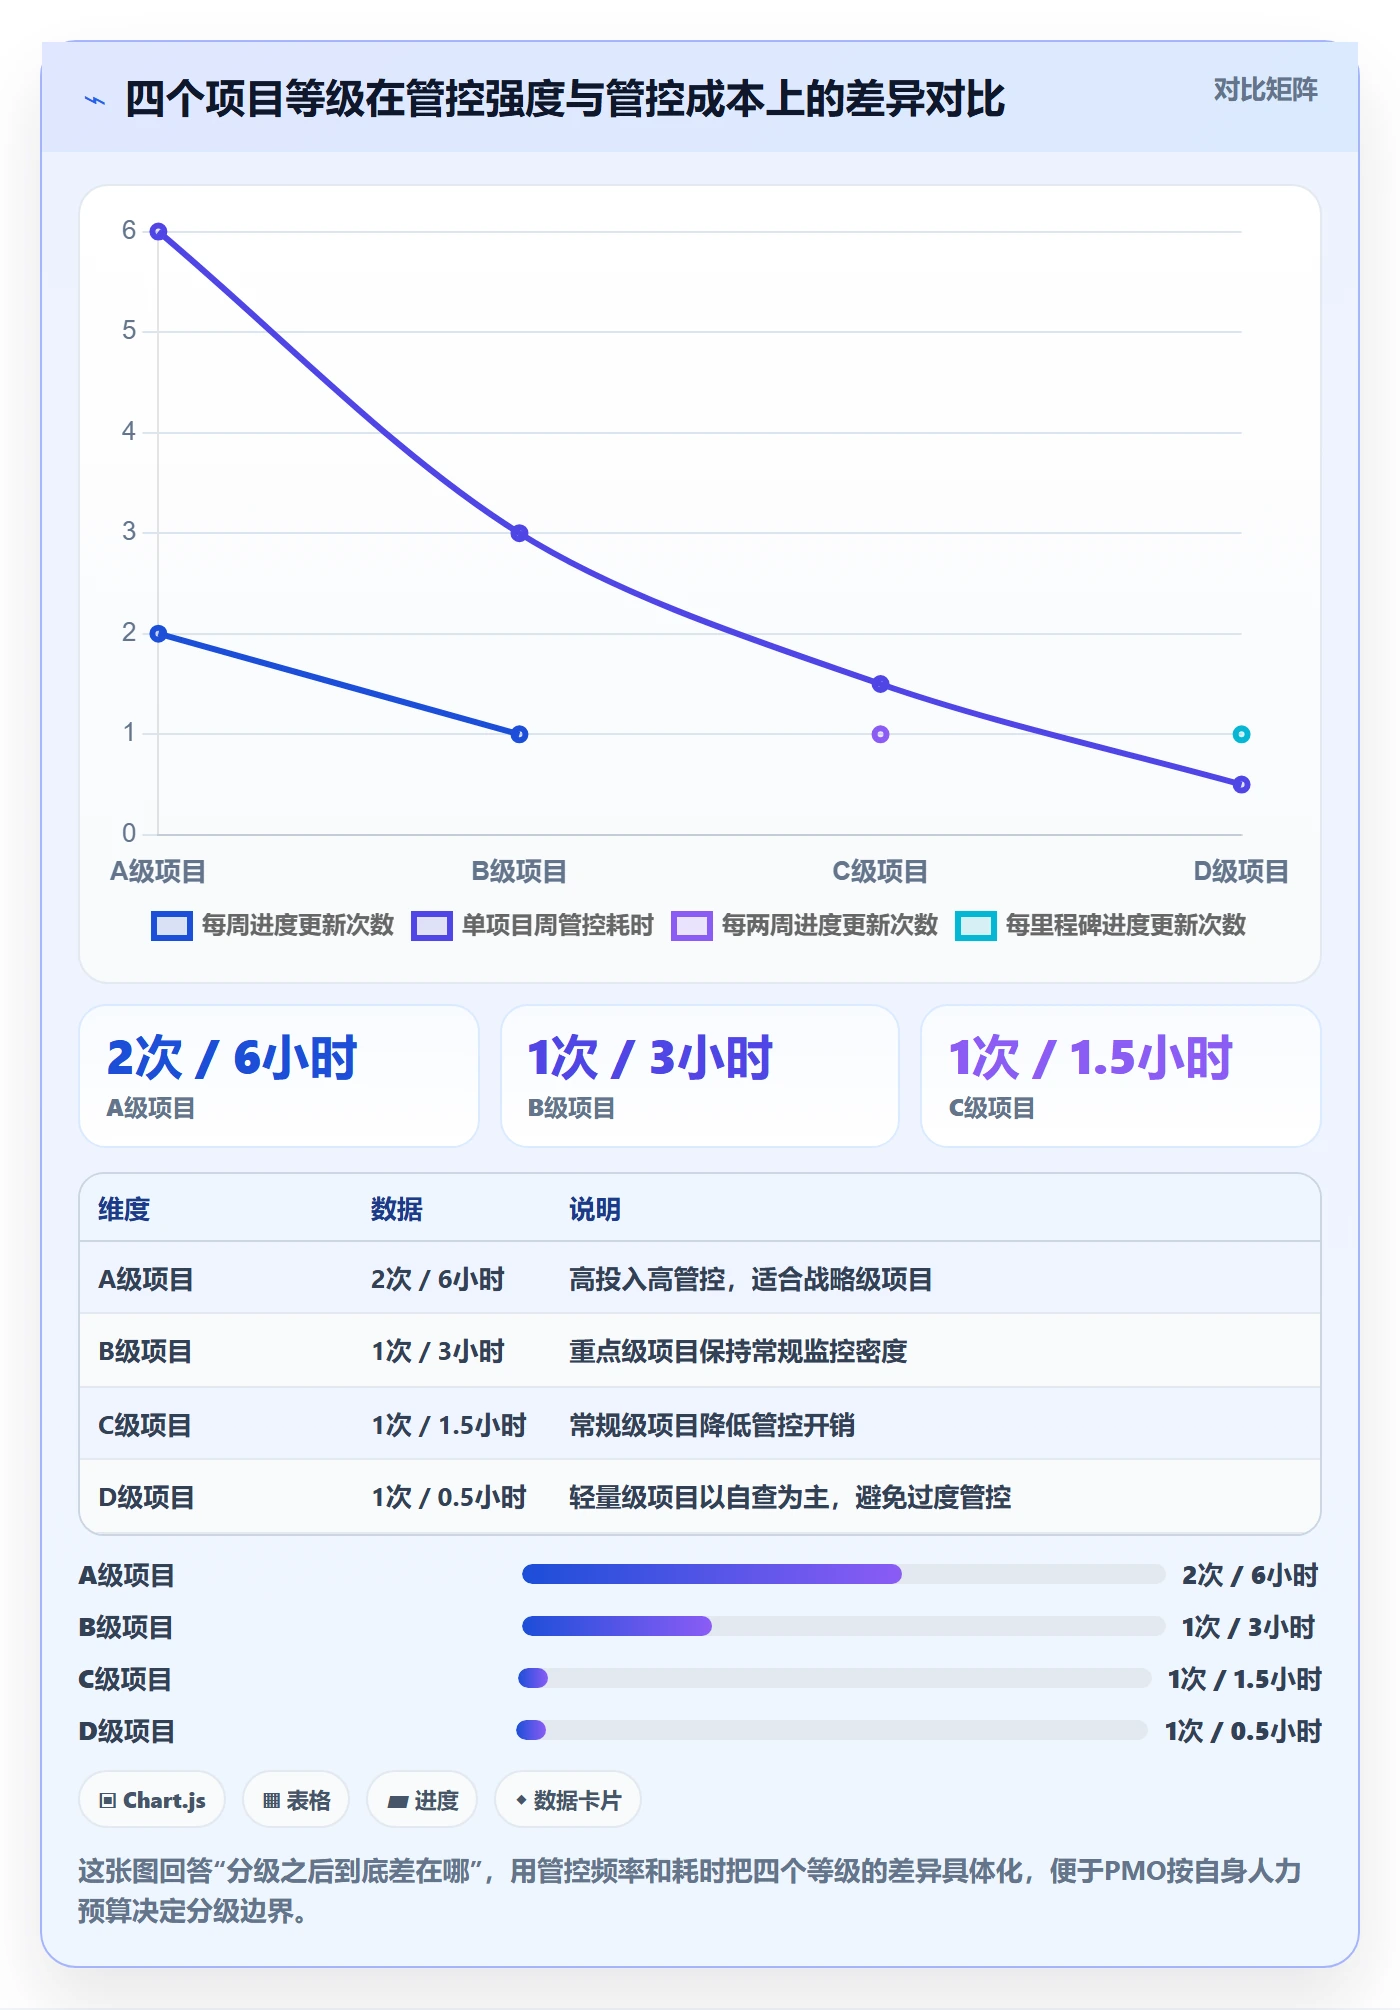Screen dimensions: 1400x2010
Task: Select the 进度 tag chip
Action: [422, 1800]
